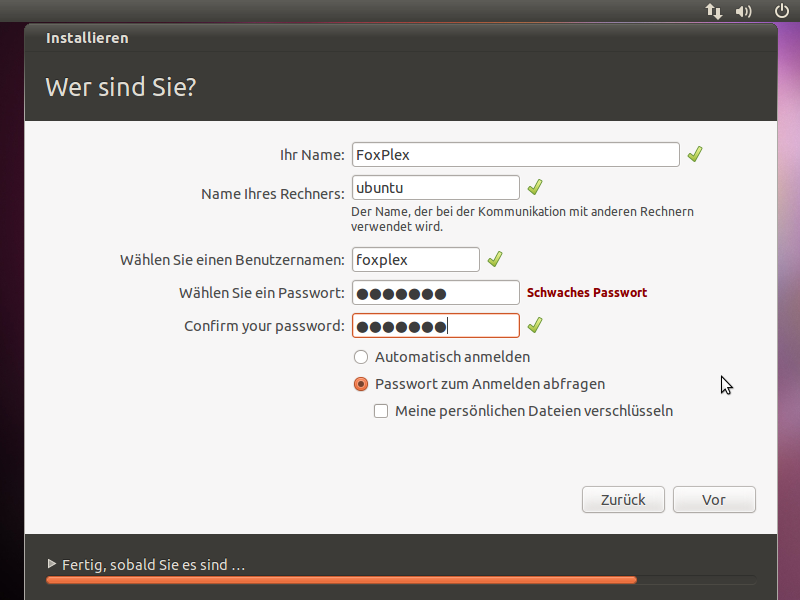Click the green checkmark beside Ihr Name
Viewport: 800px width, 600px height.
pyautogui.click(x=695, y=154)
